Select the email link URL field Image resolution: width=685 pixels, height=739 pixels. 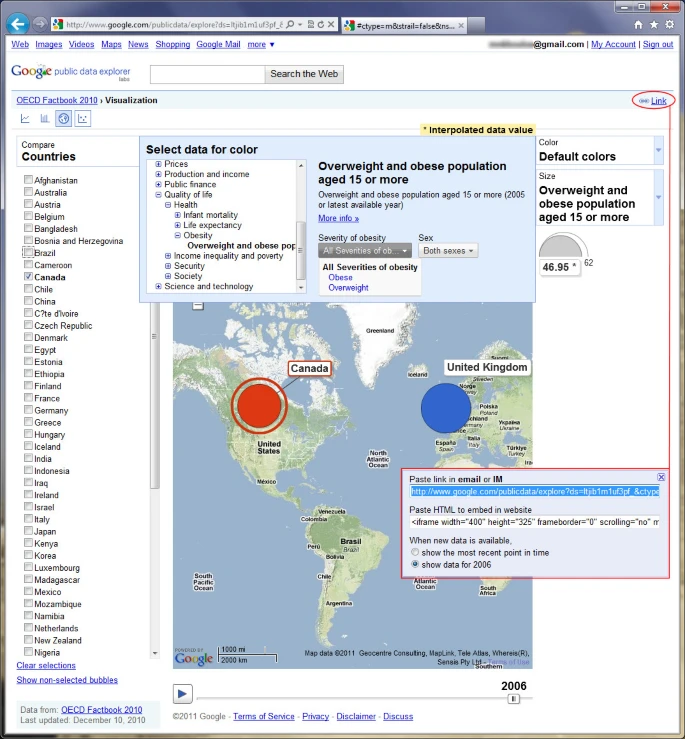tap(535, 492)
